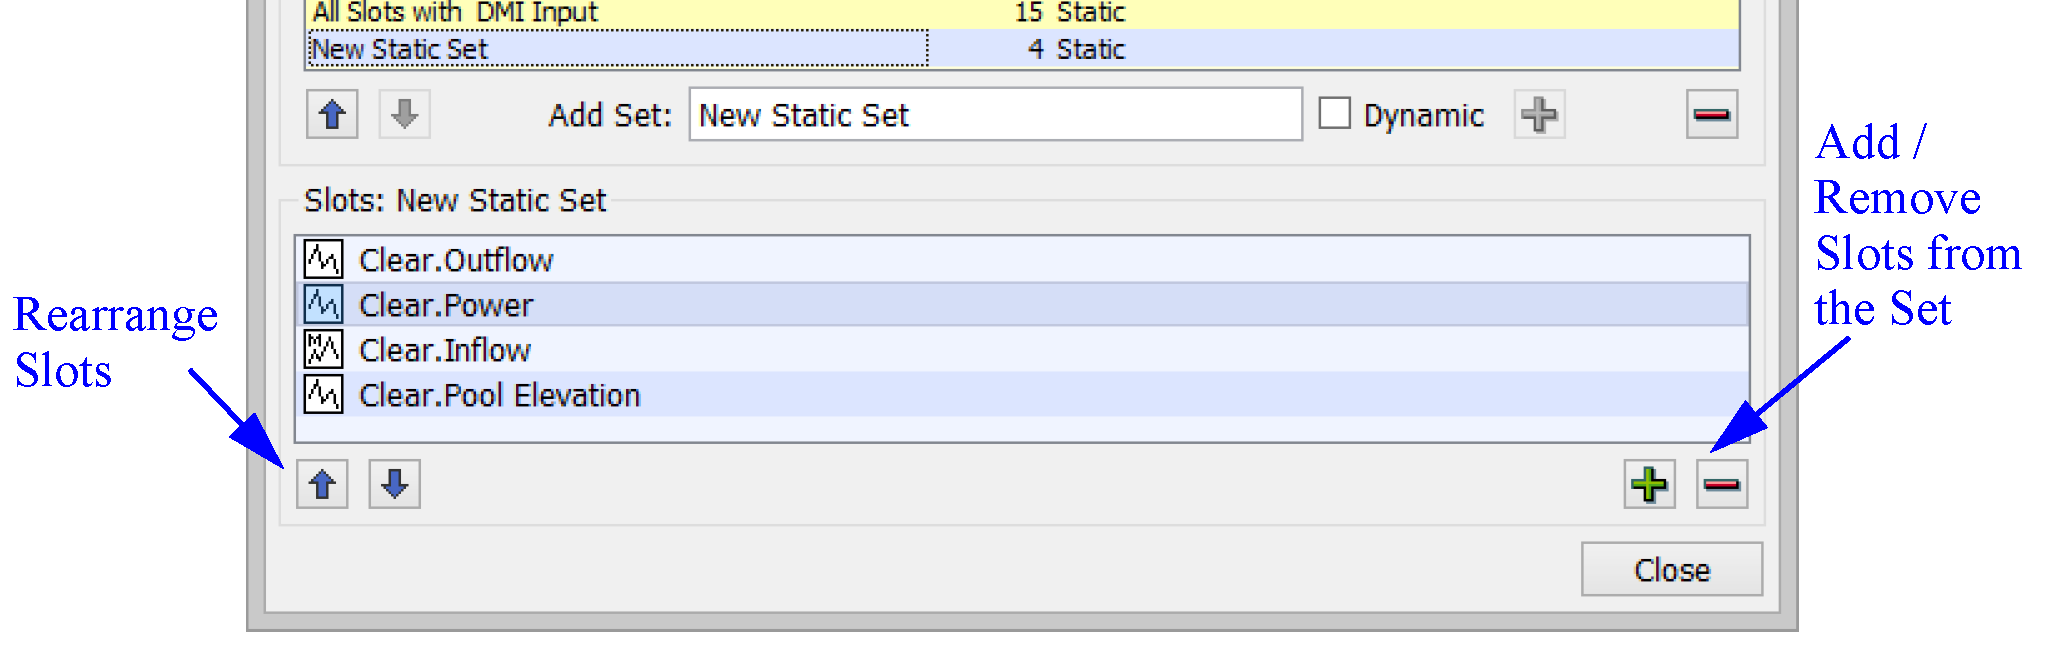Image resolution: width=2046 pixels, height=652 pixels.
Task: Add a slot with green plus
Action: (x=1649, y=485)
